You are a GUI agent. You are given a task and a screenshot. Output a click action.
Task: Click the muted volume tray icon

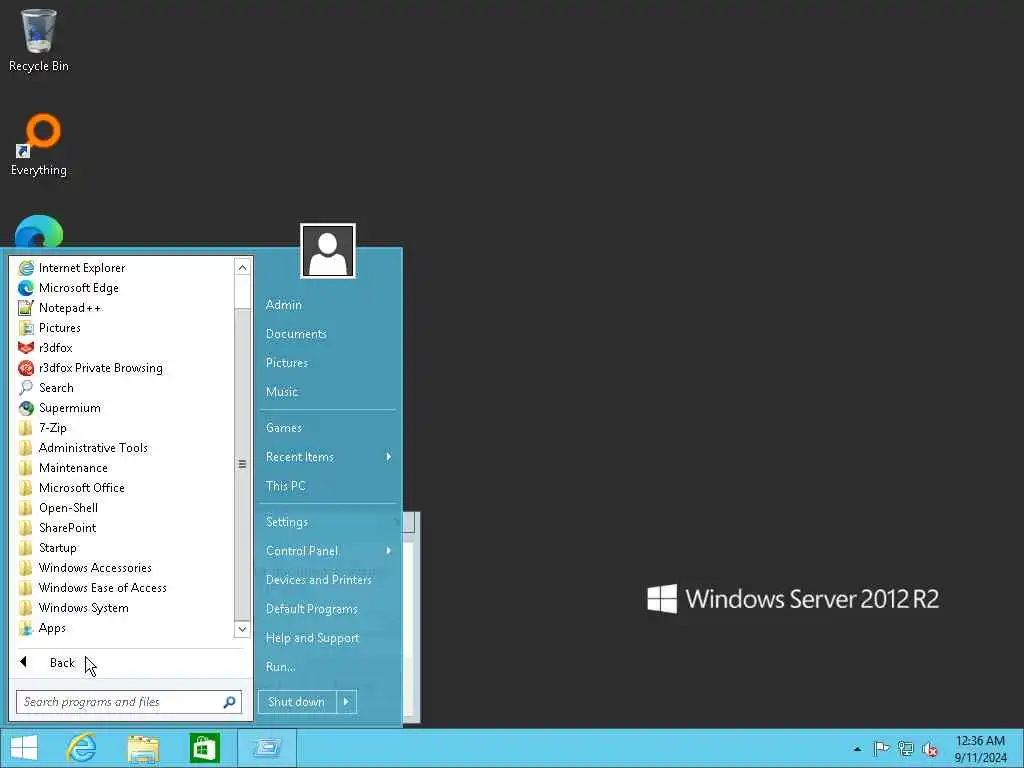[x=930, y=749]
